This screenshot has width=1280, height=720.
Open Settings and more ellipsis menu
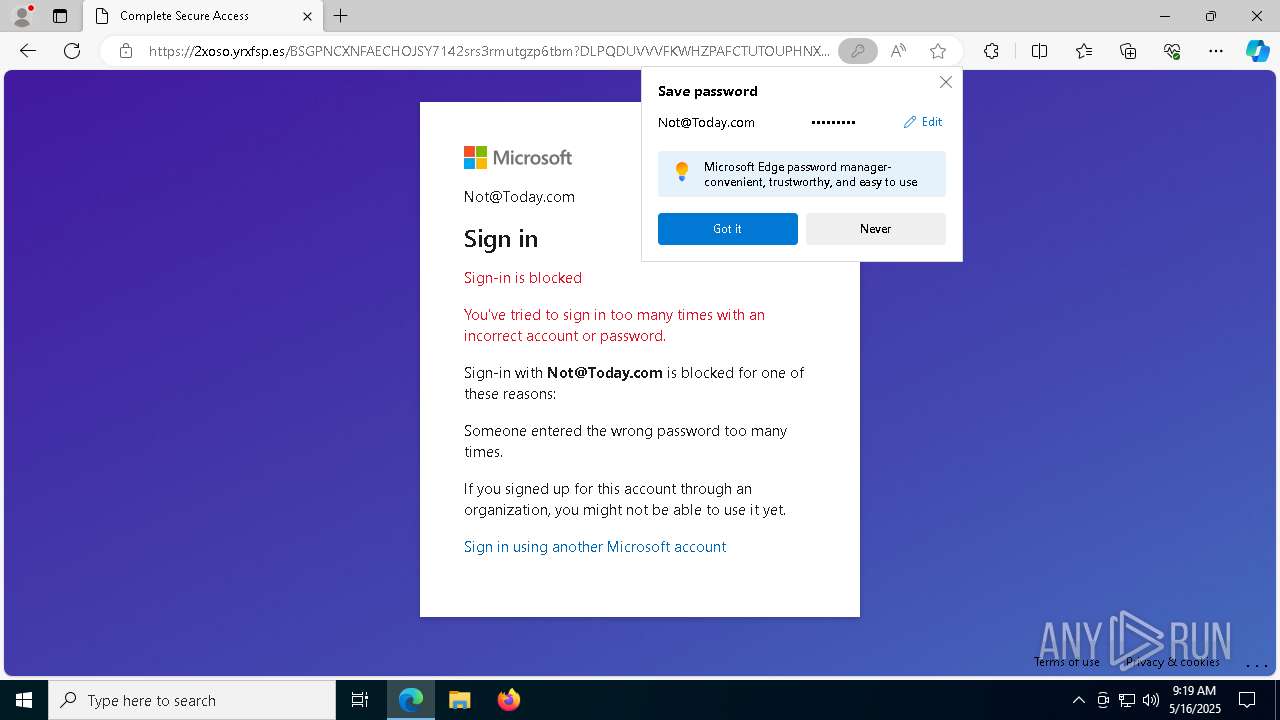point(1216,51)
